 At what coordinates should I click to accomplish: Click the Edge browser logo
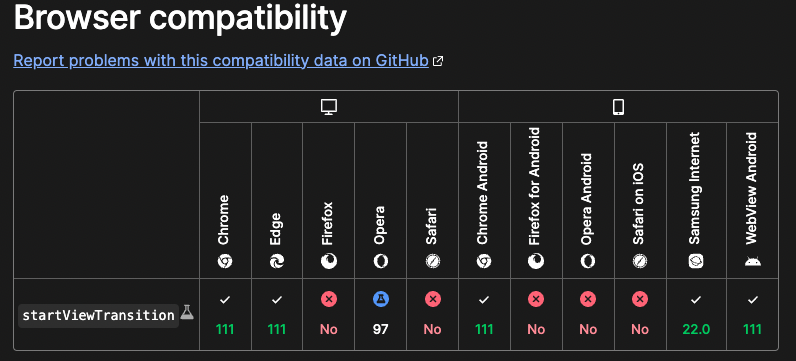277,261
